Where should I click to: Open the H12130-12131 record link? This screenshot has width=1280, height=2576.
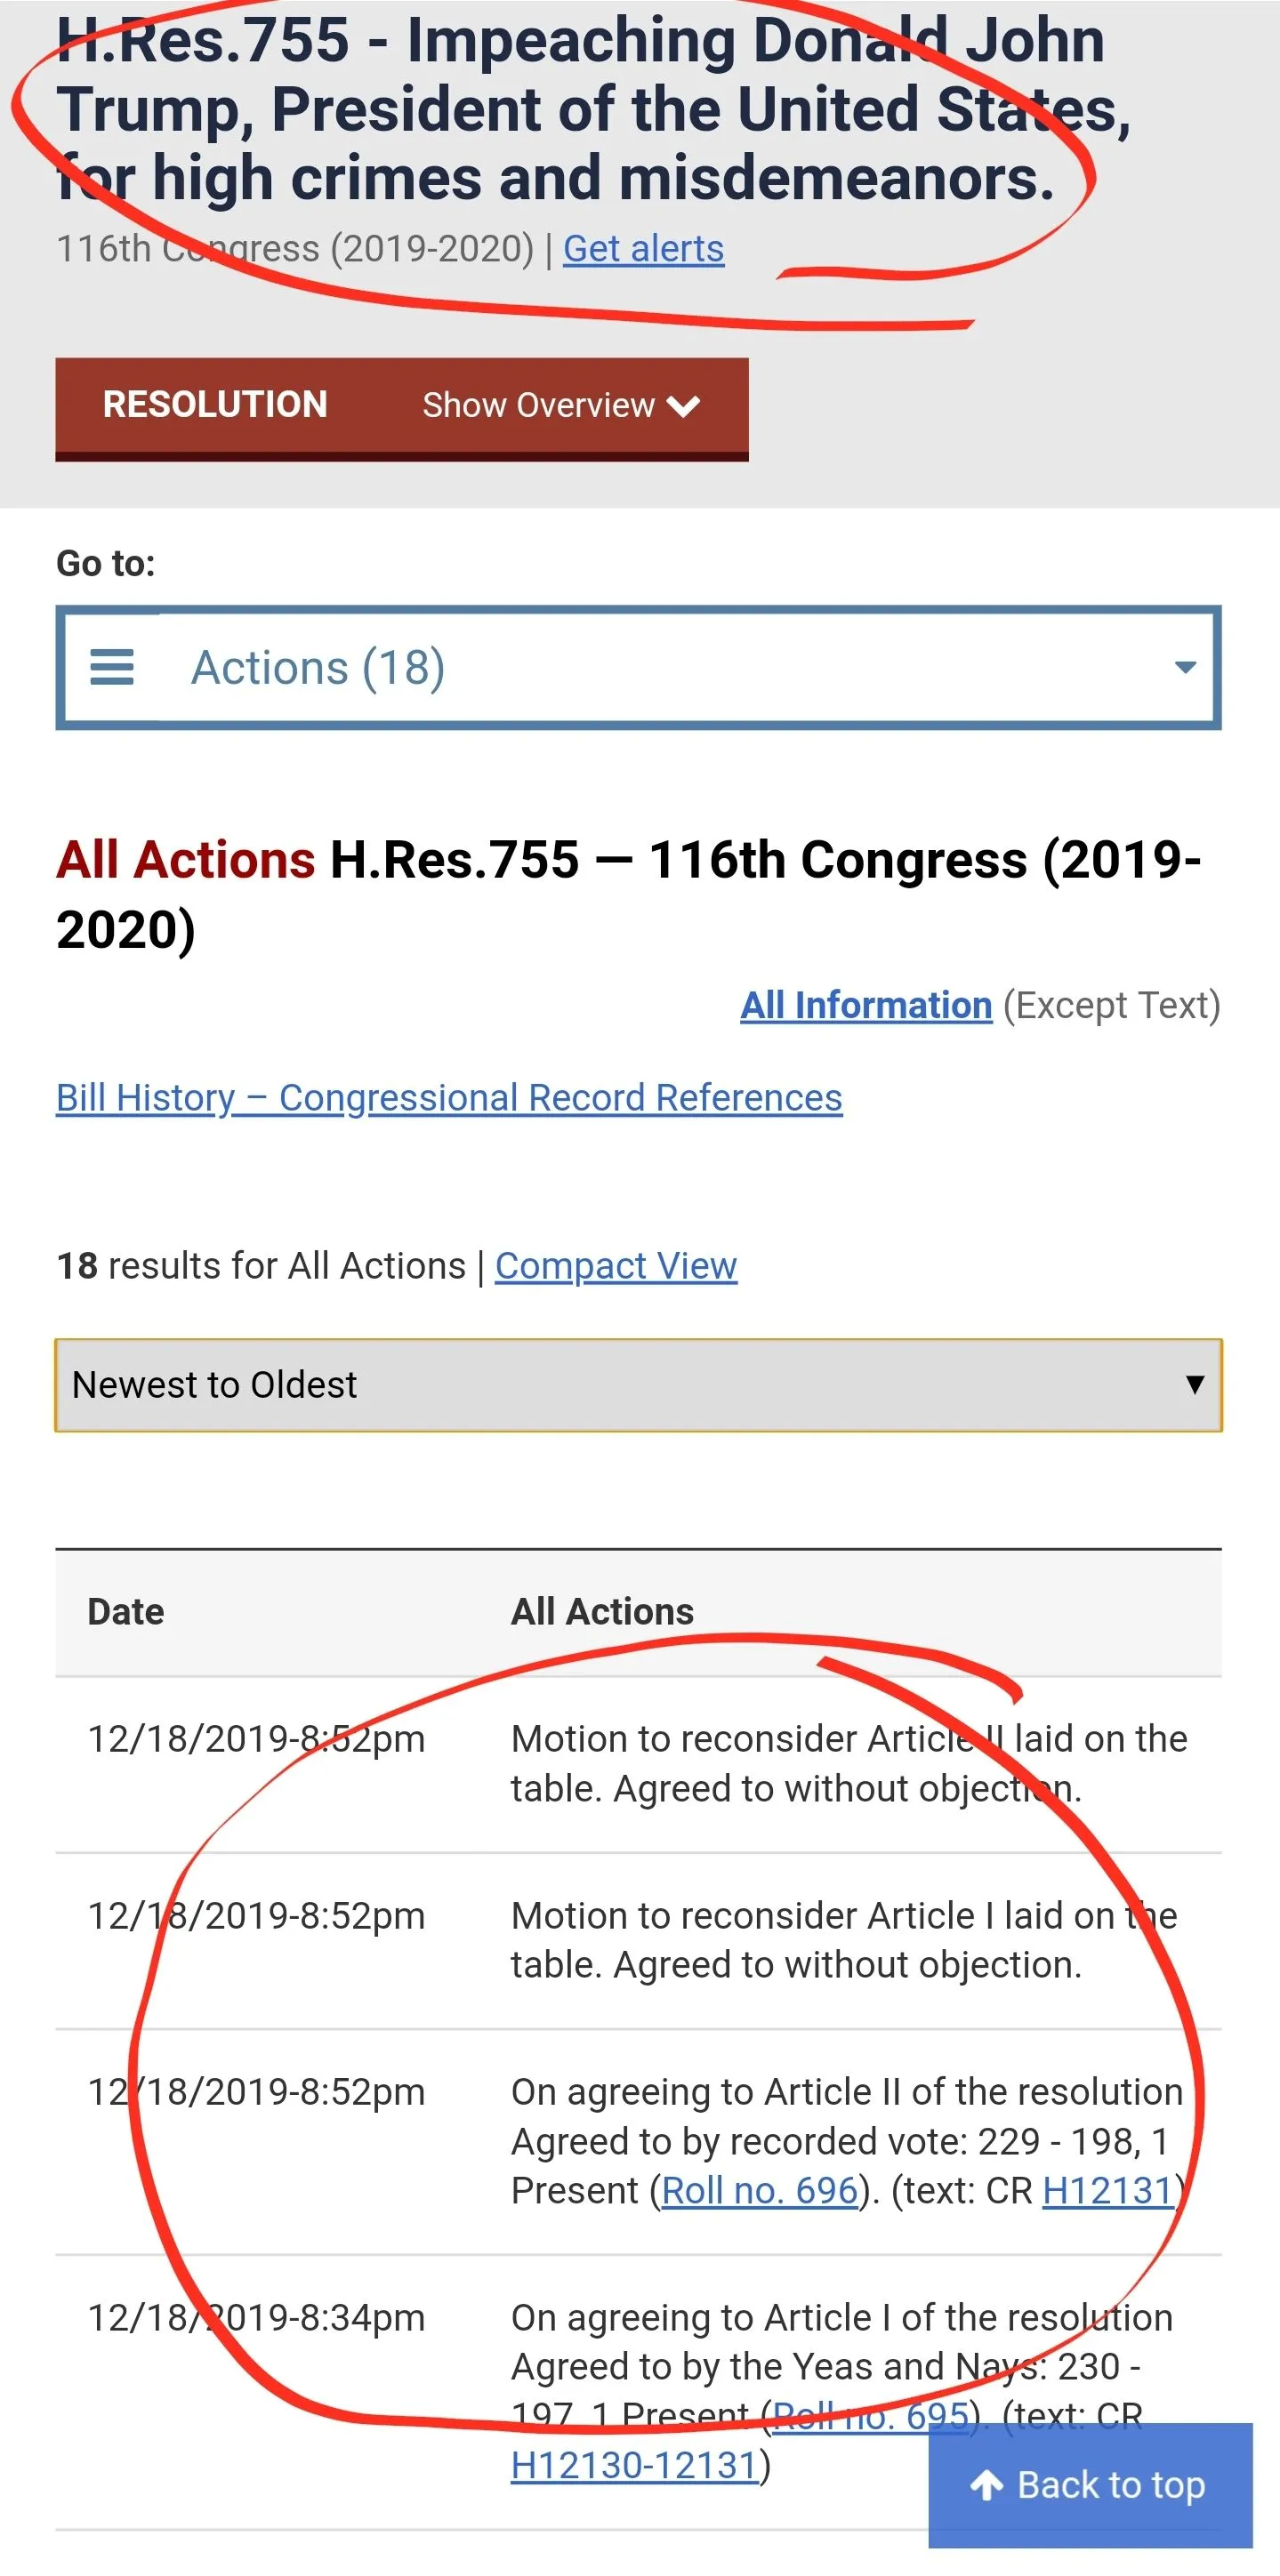pyautogui.click(x=635, y=2465)
